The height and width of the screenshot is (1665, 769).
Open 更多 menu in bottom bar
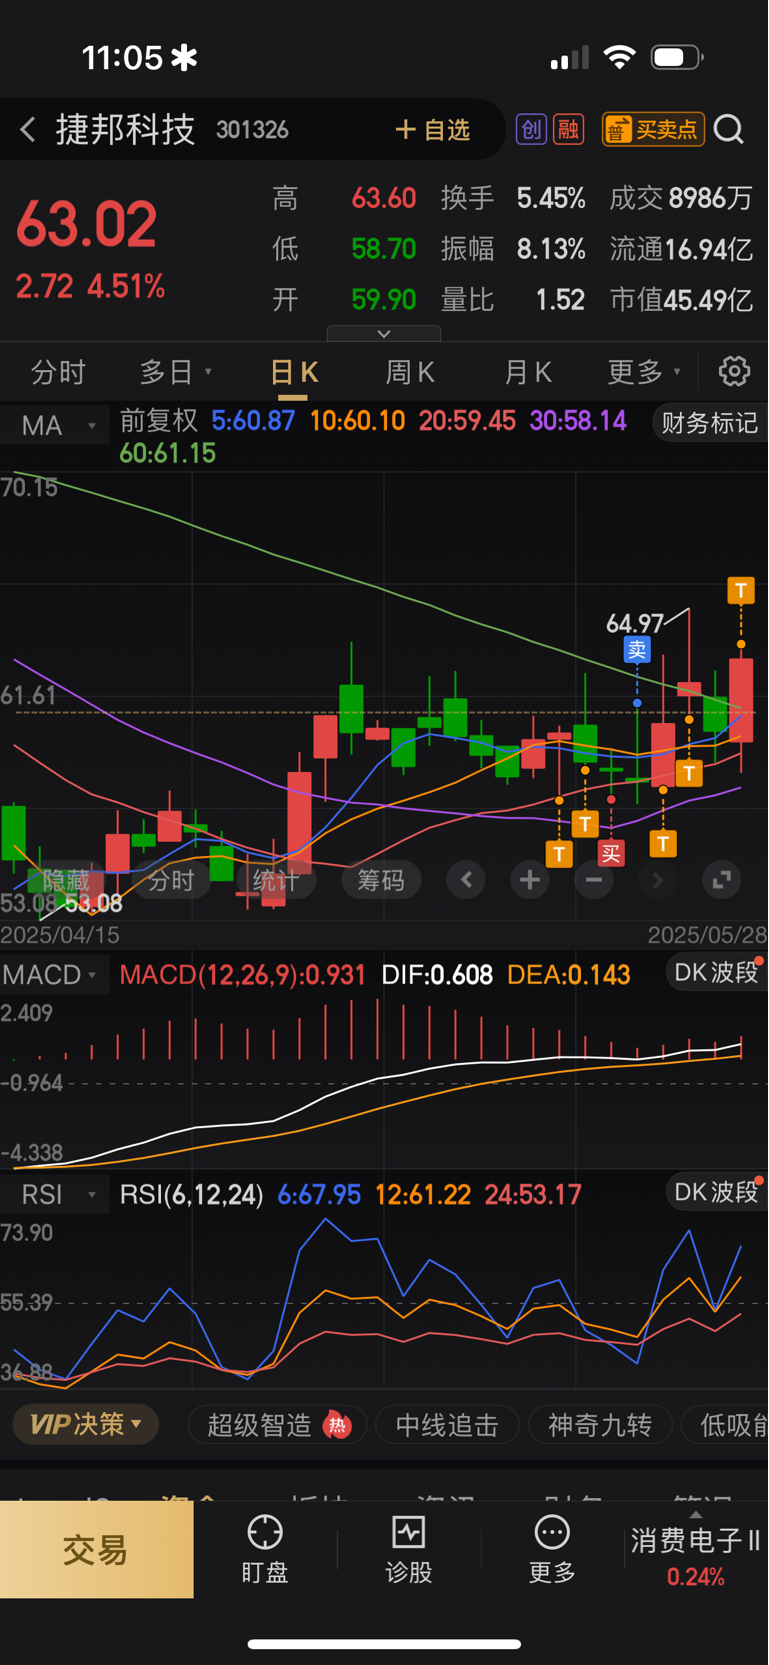(552, 1549)
